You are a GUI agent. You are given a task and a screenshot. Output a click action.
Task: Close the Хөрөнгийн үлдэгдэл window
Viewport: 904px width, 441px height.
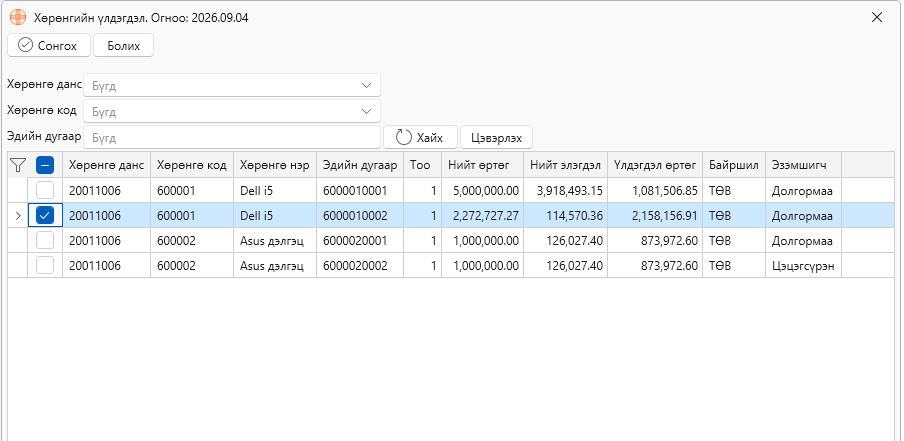877,17
